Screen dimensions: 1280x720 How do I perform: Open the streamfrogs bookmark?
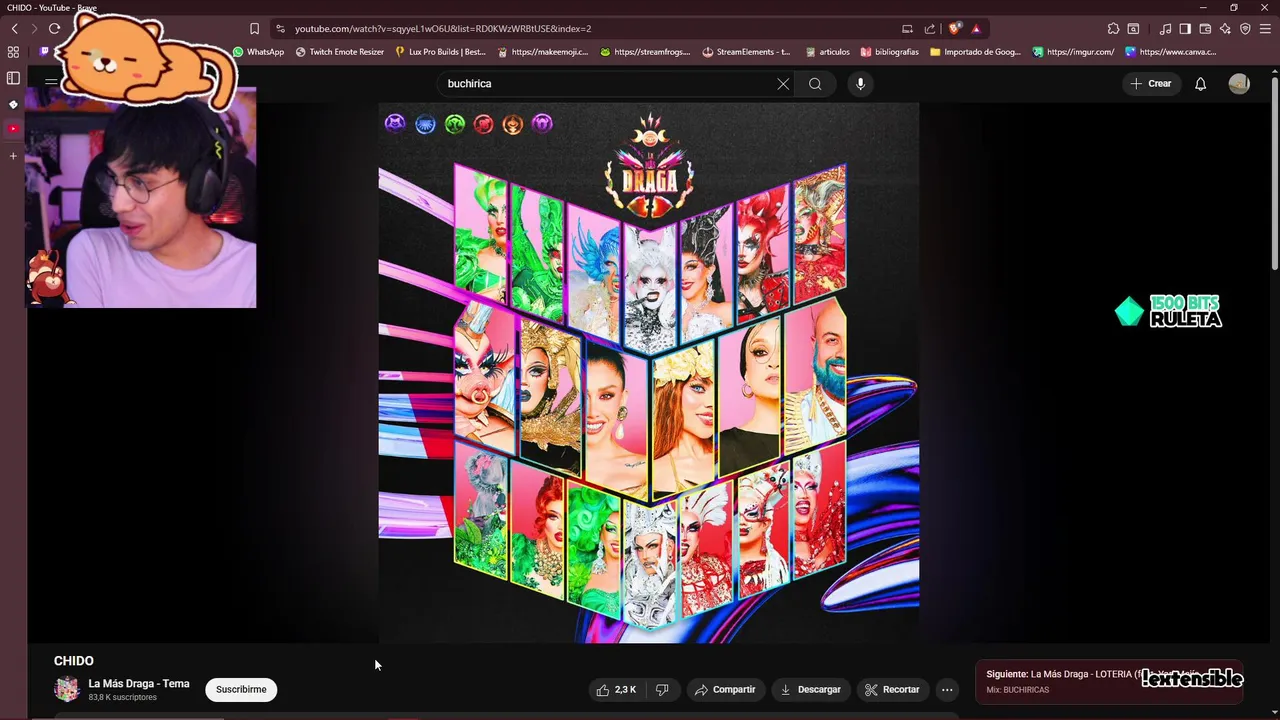[646, 52]
